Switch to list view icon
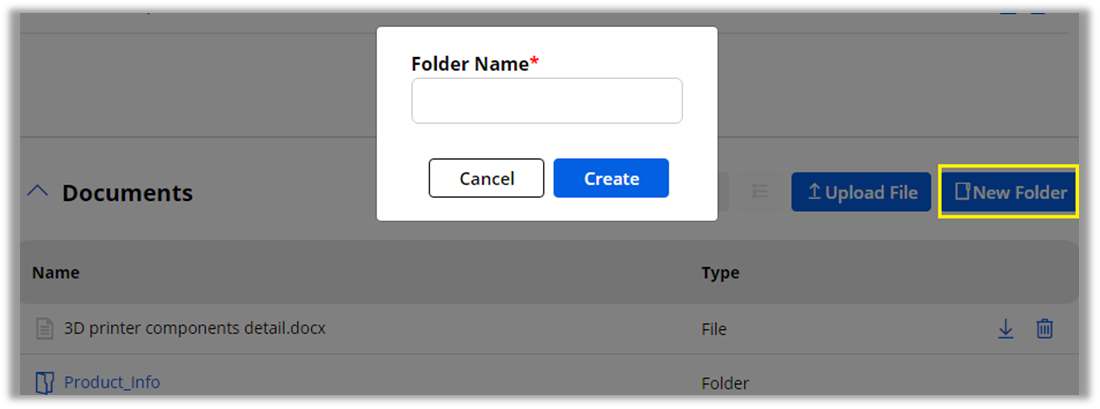1100x409 pixels. (x=759, y=192)
